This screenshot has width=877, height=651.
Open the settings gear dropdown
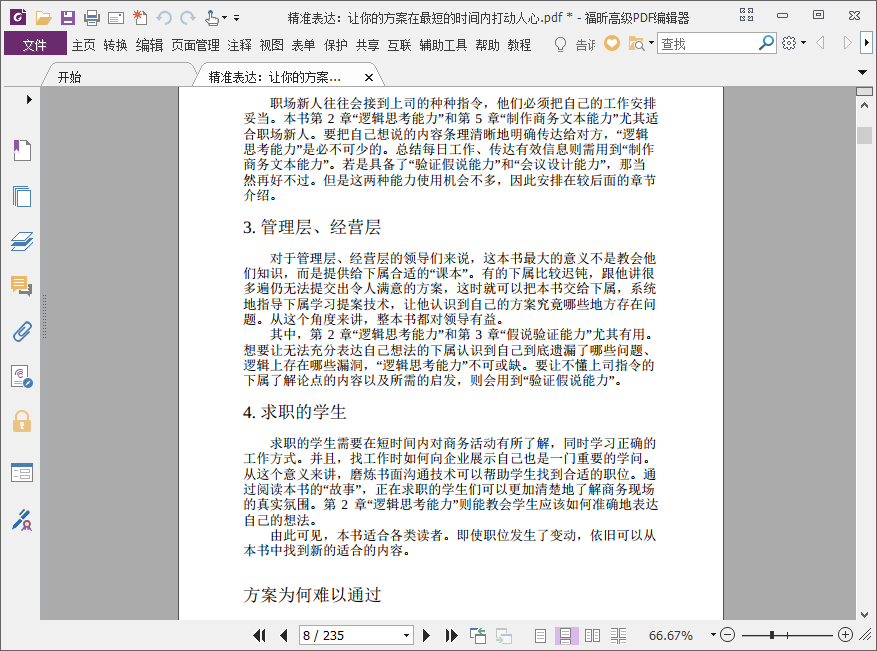794,43
